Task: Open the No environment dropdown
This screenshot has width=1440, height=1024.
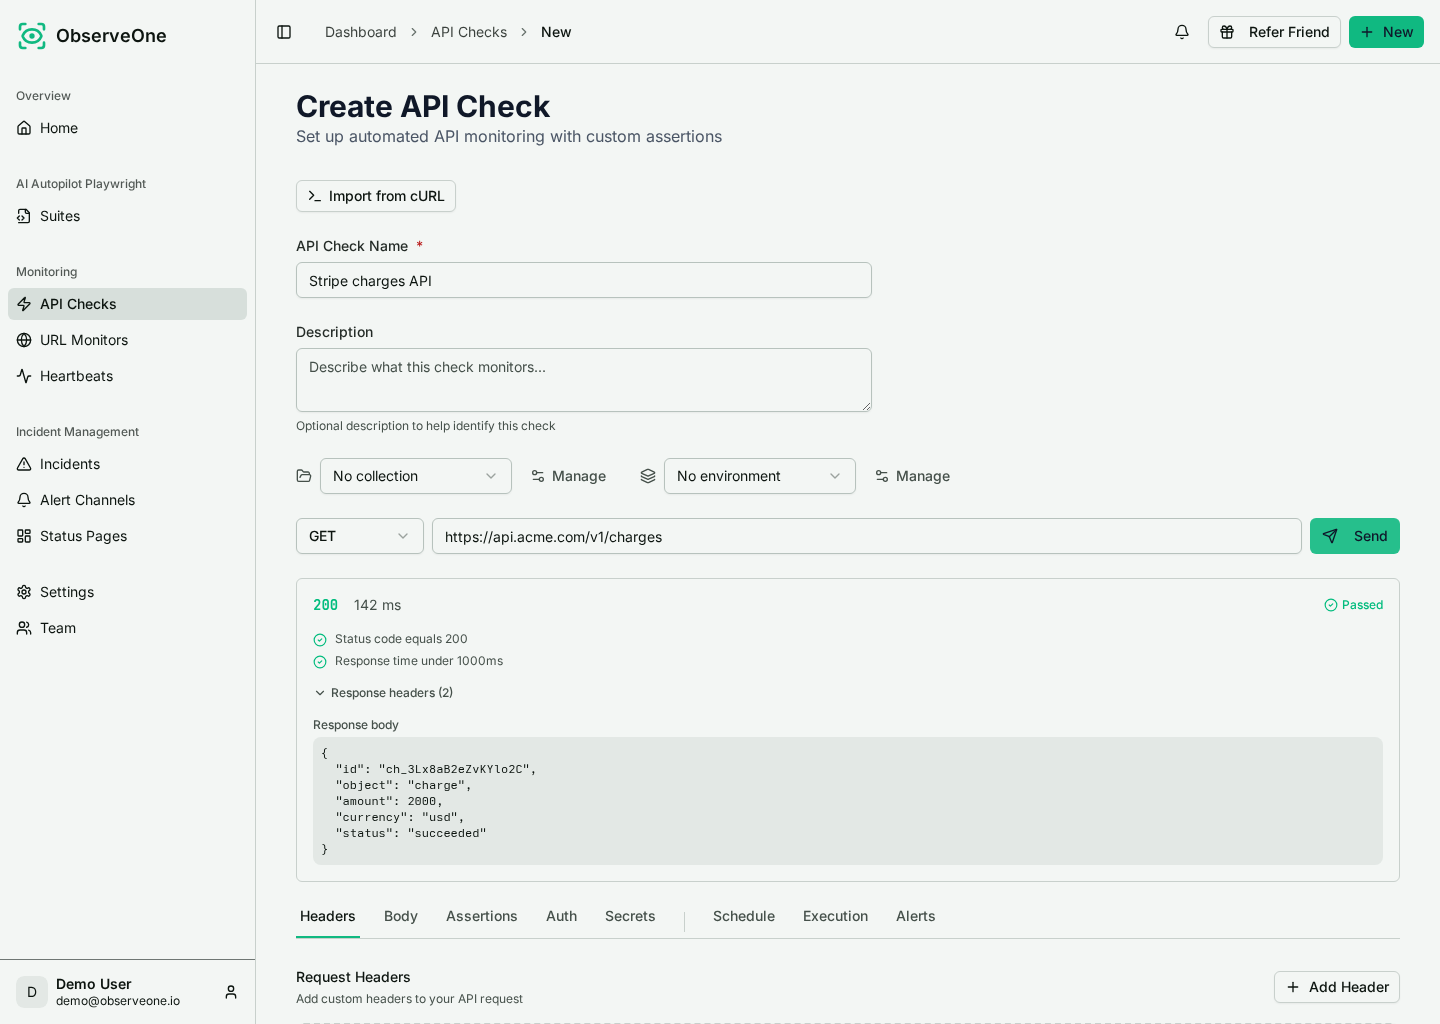Action: click(x=760, y=476)
